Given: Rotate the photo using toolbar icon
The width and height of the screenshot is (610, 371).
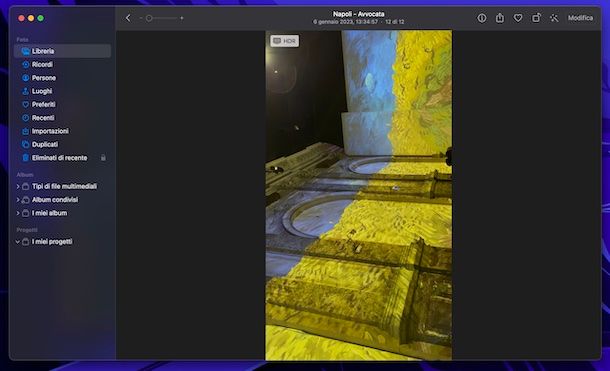Looking at the screenshot, I should [536, 18].
